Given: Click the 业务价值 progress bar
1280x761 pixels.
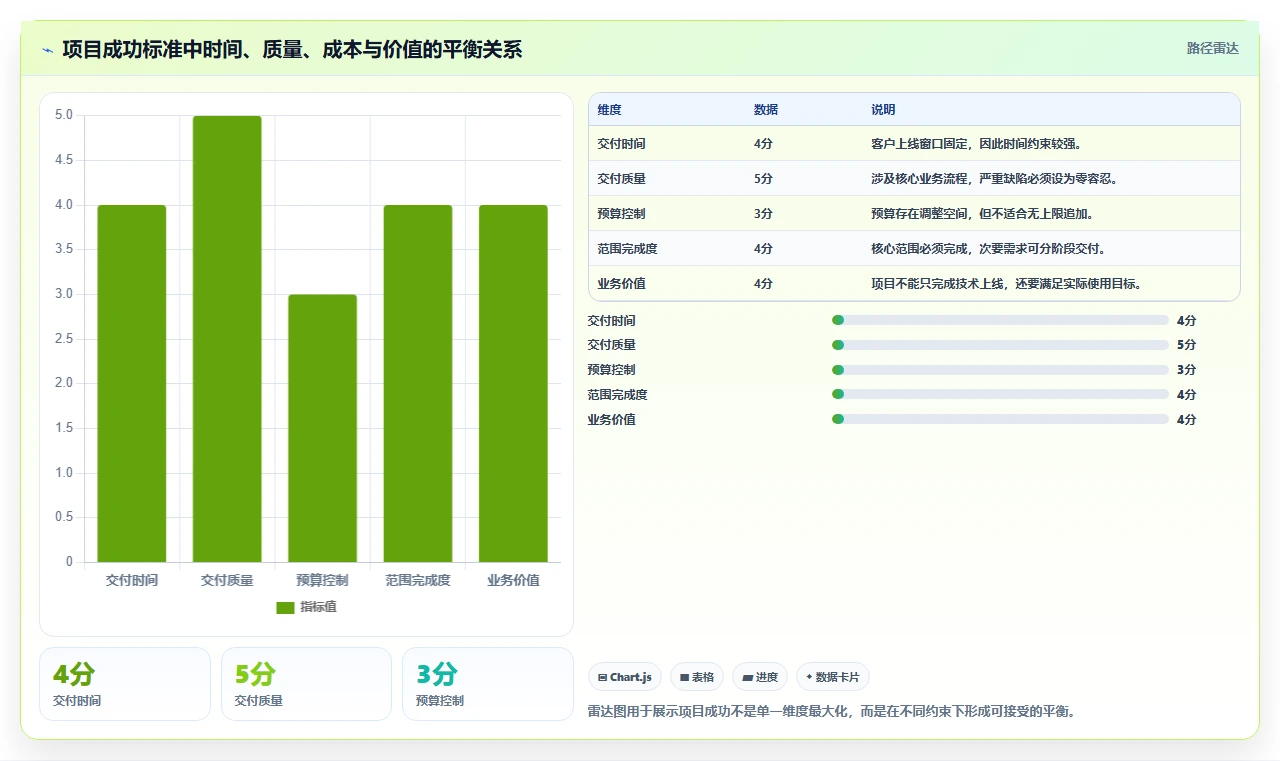Looking at the screenshot, I should 1000,420.
